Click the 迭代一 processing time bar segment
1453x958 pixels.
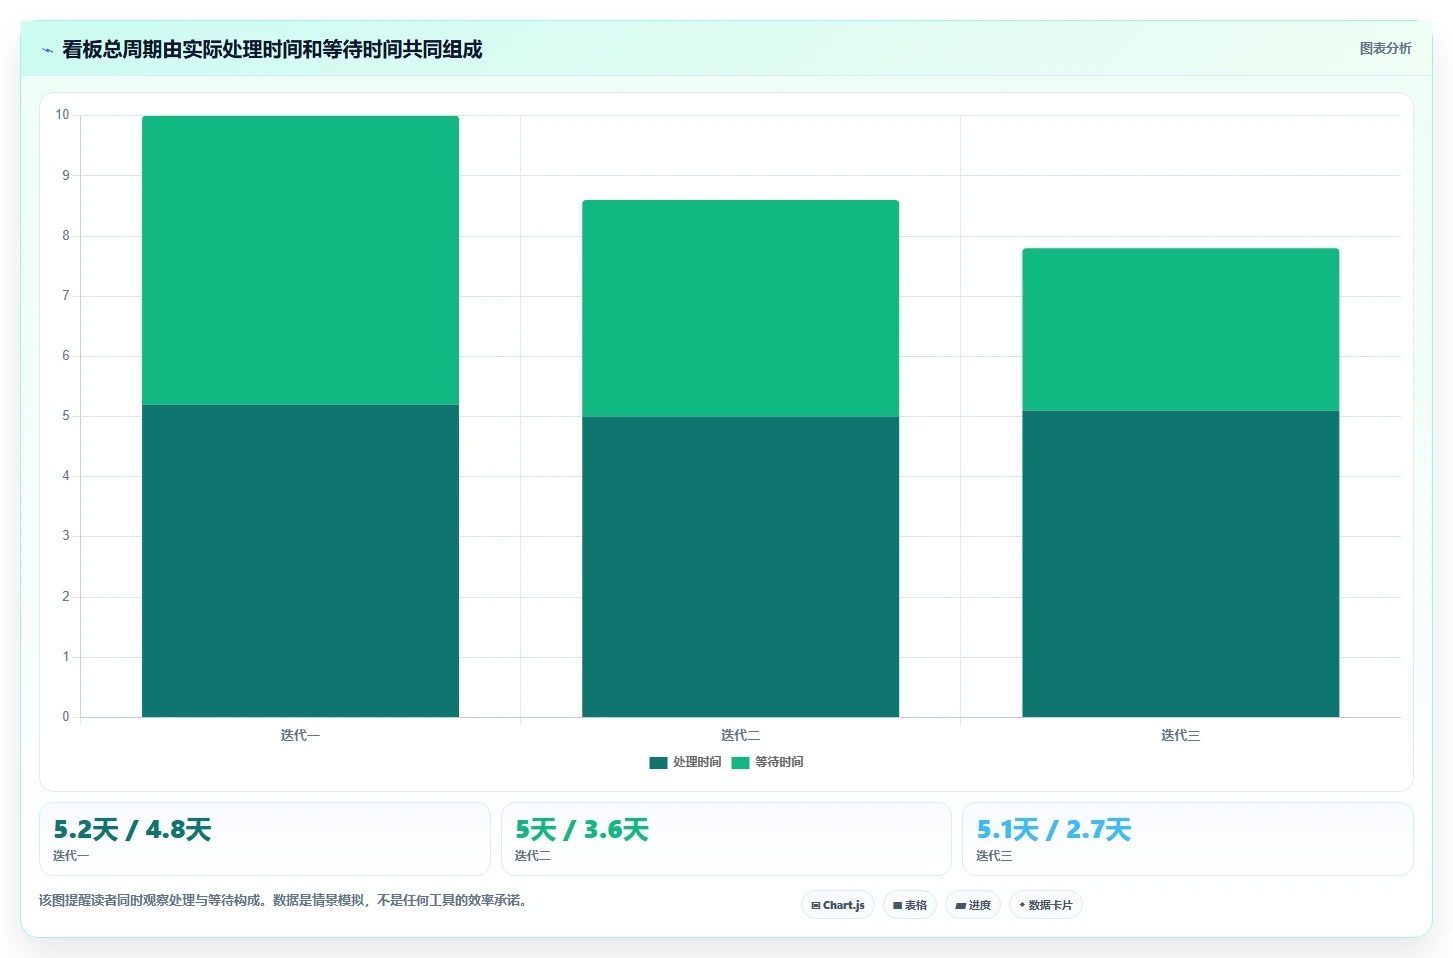tap(300, 561)
